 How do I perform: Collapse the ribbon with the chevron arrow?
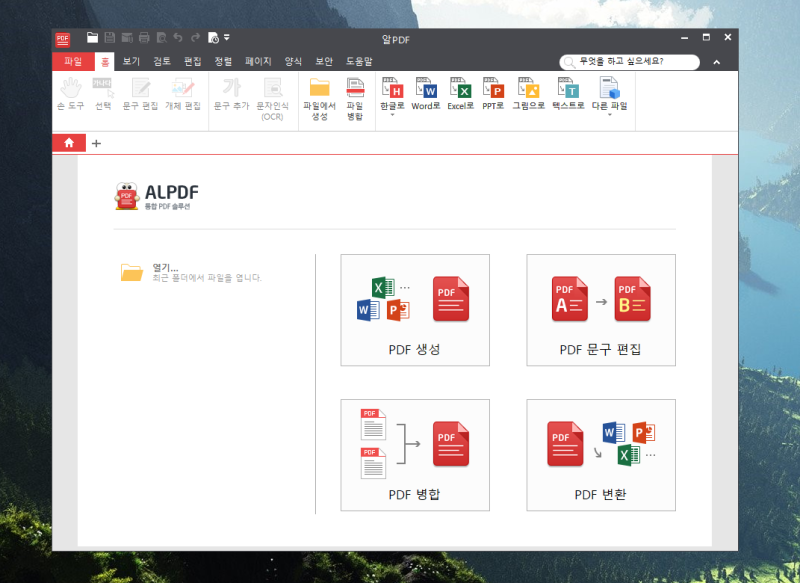717,62
